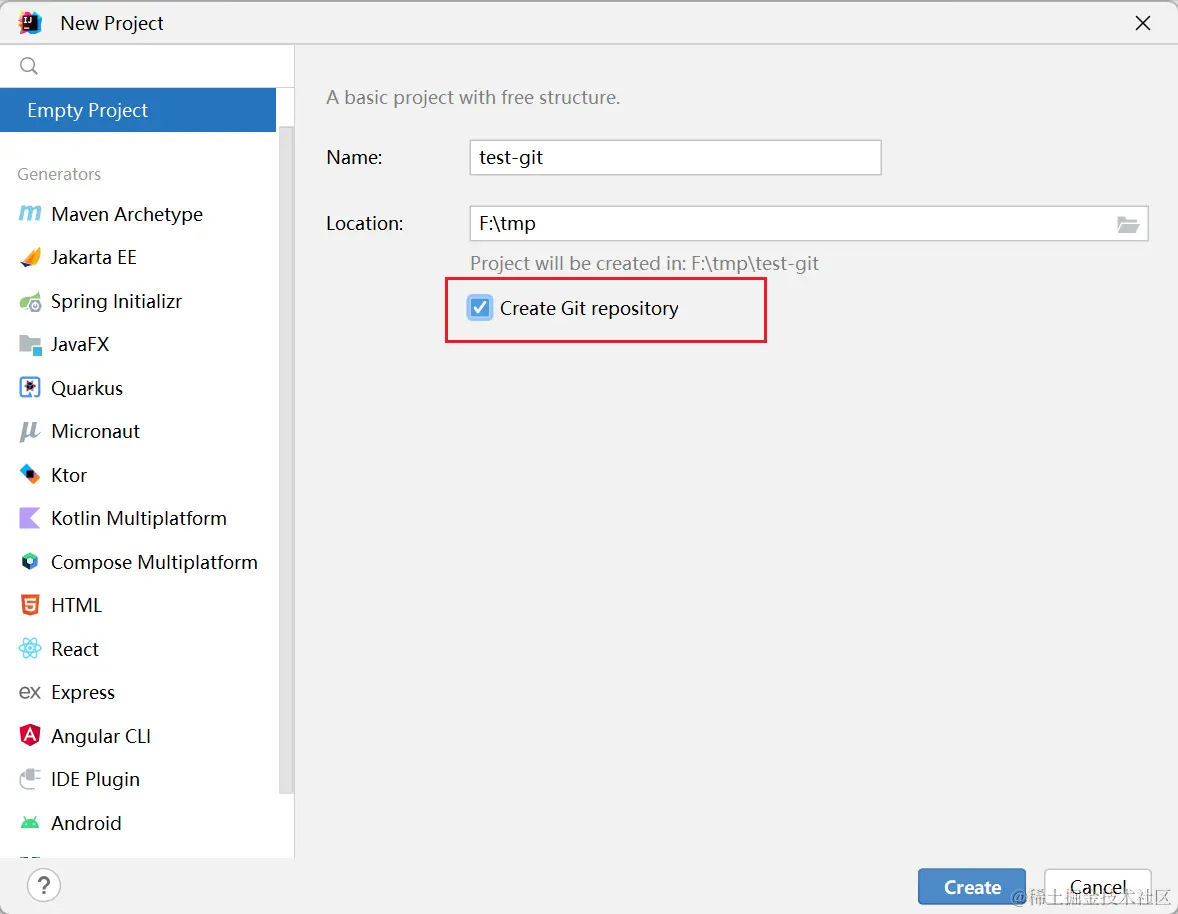
Task: Click the search magnifier icon
Action: [29, 66]
